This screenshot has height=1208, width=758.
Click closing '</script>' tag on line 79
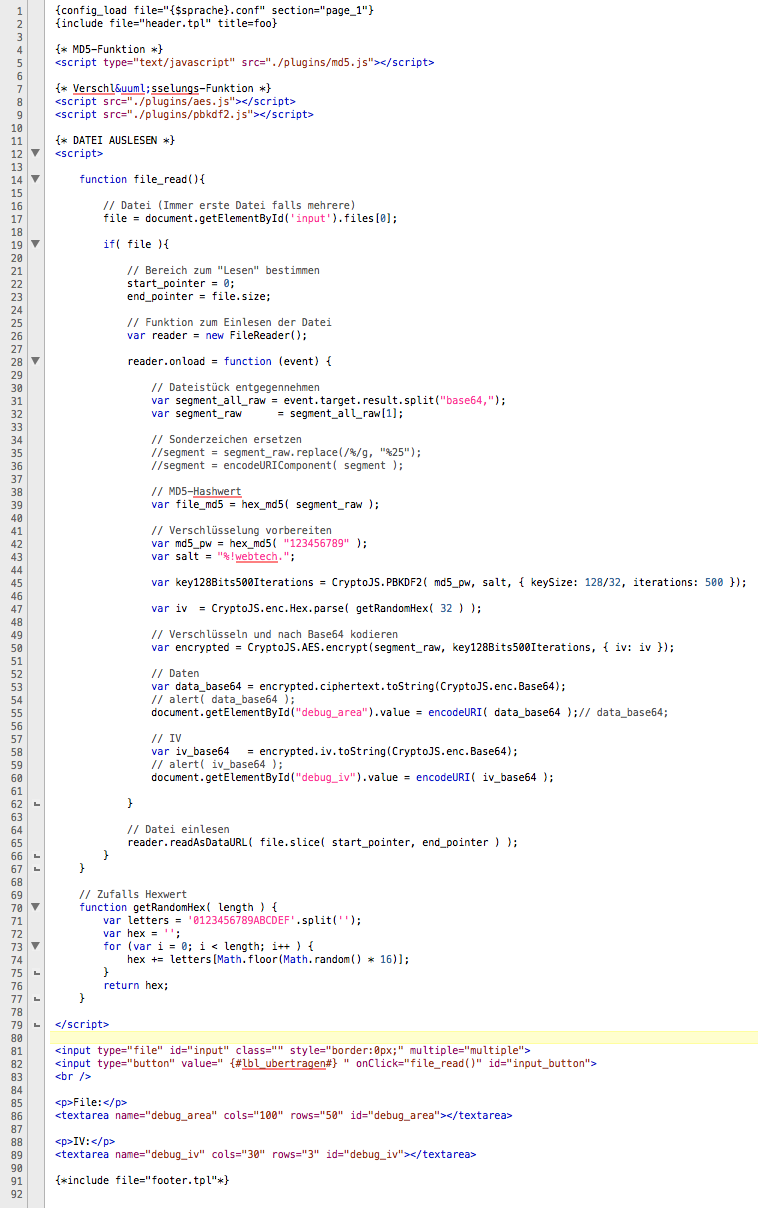(83, 1024)
